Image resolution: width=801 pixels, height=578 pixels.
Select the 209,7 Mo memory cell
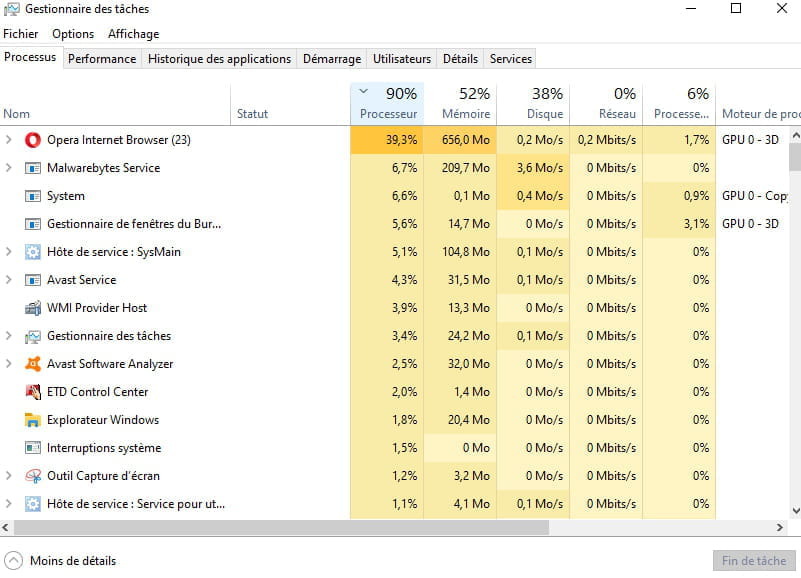coord(460,168)
